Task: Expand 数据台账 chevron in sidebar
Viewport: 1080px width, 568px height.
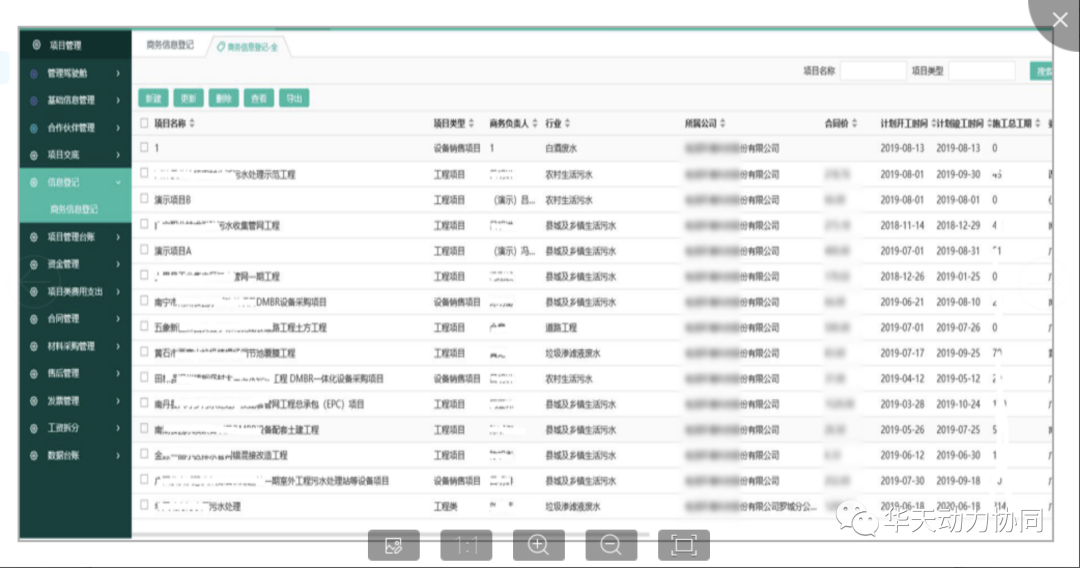Action: [x=118, y=456]
